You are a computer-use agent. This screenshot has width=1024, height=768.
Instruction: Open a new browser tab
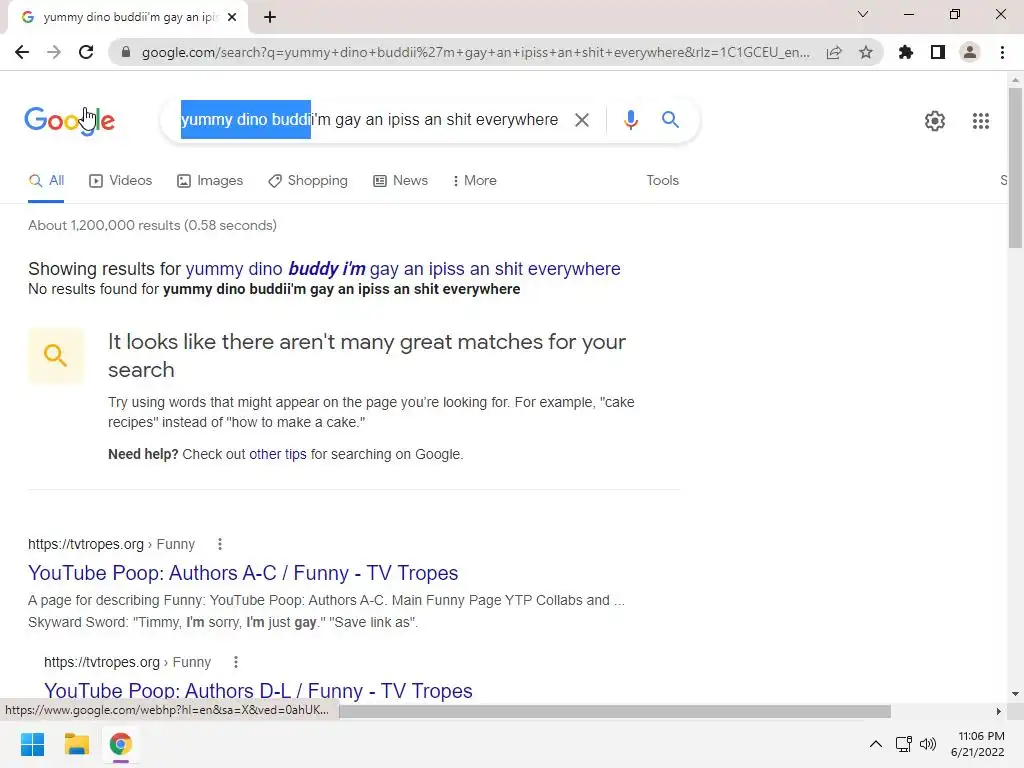pyautogui.click(x=270, y=17)
